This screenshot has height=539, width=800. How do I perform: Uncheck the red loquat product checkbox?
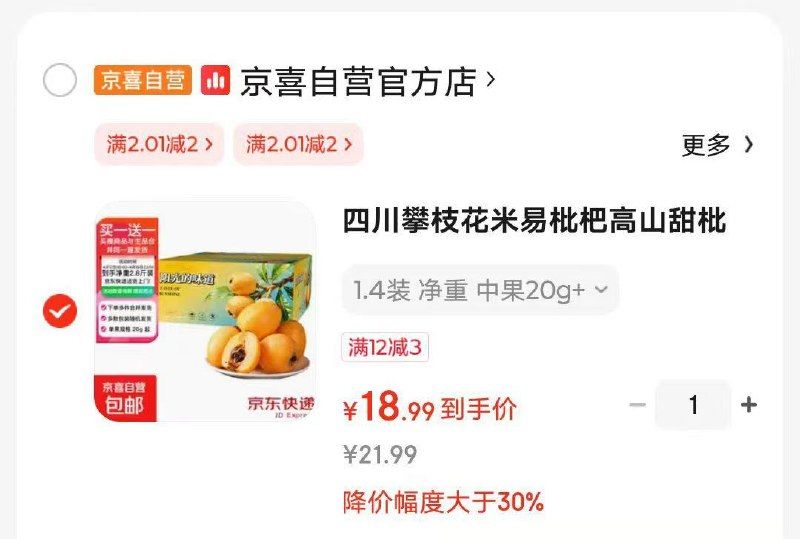(60, 311)
